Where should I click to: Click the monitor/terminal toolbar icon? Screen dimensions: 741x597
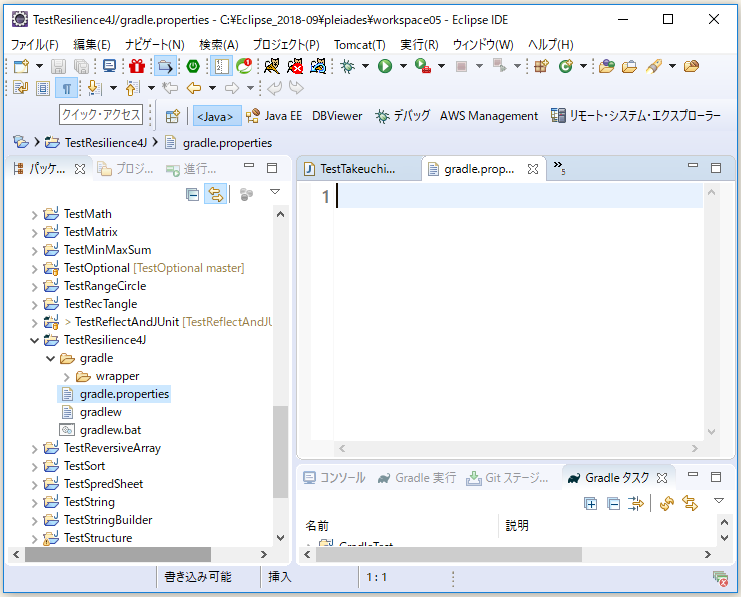pos(109,66)
